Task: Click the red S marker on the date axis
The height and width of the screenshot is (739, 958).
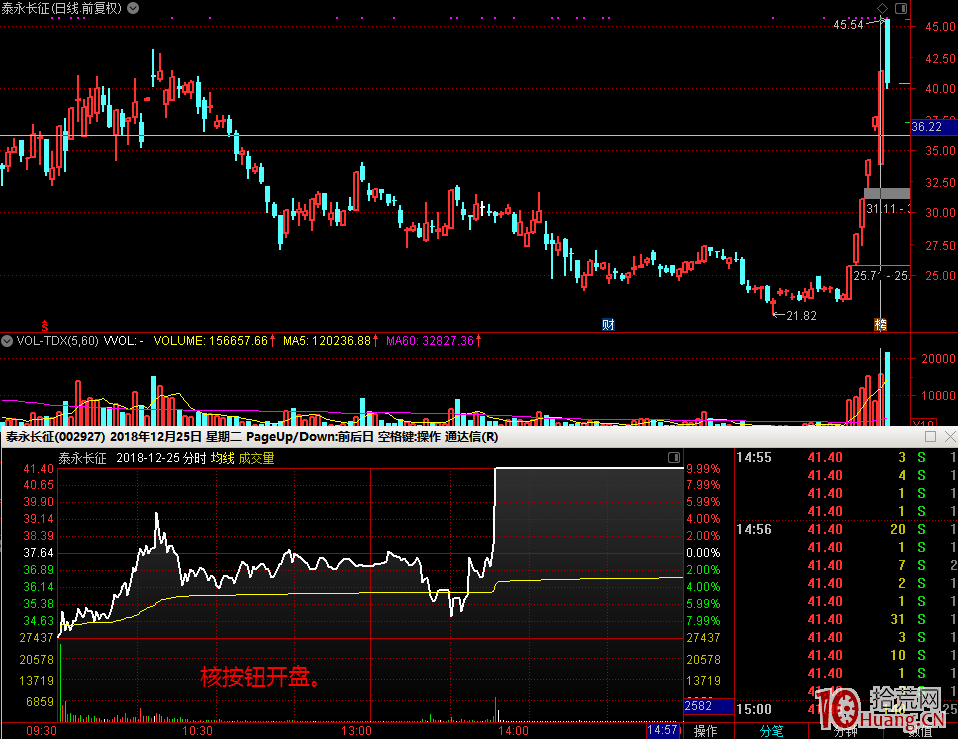Action: [x=45, y=326]
